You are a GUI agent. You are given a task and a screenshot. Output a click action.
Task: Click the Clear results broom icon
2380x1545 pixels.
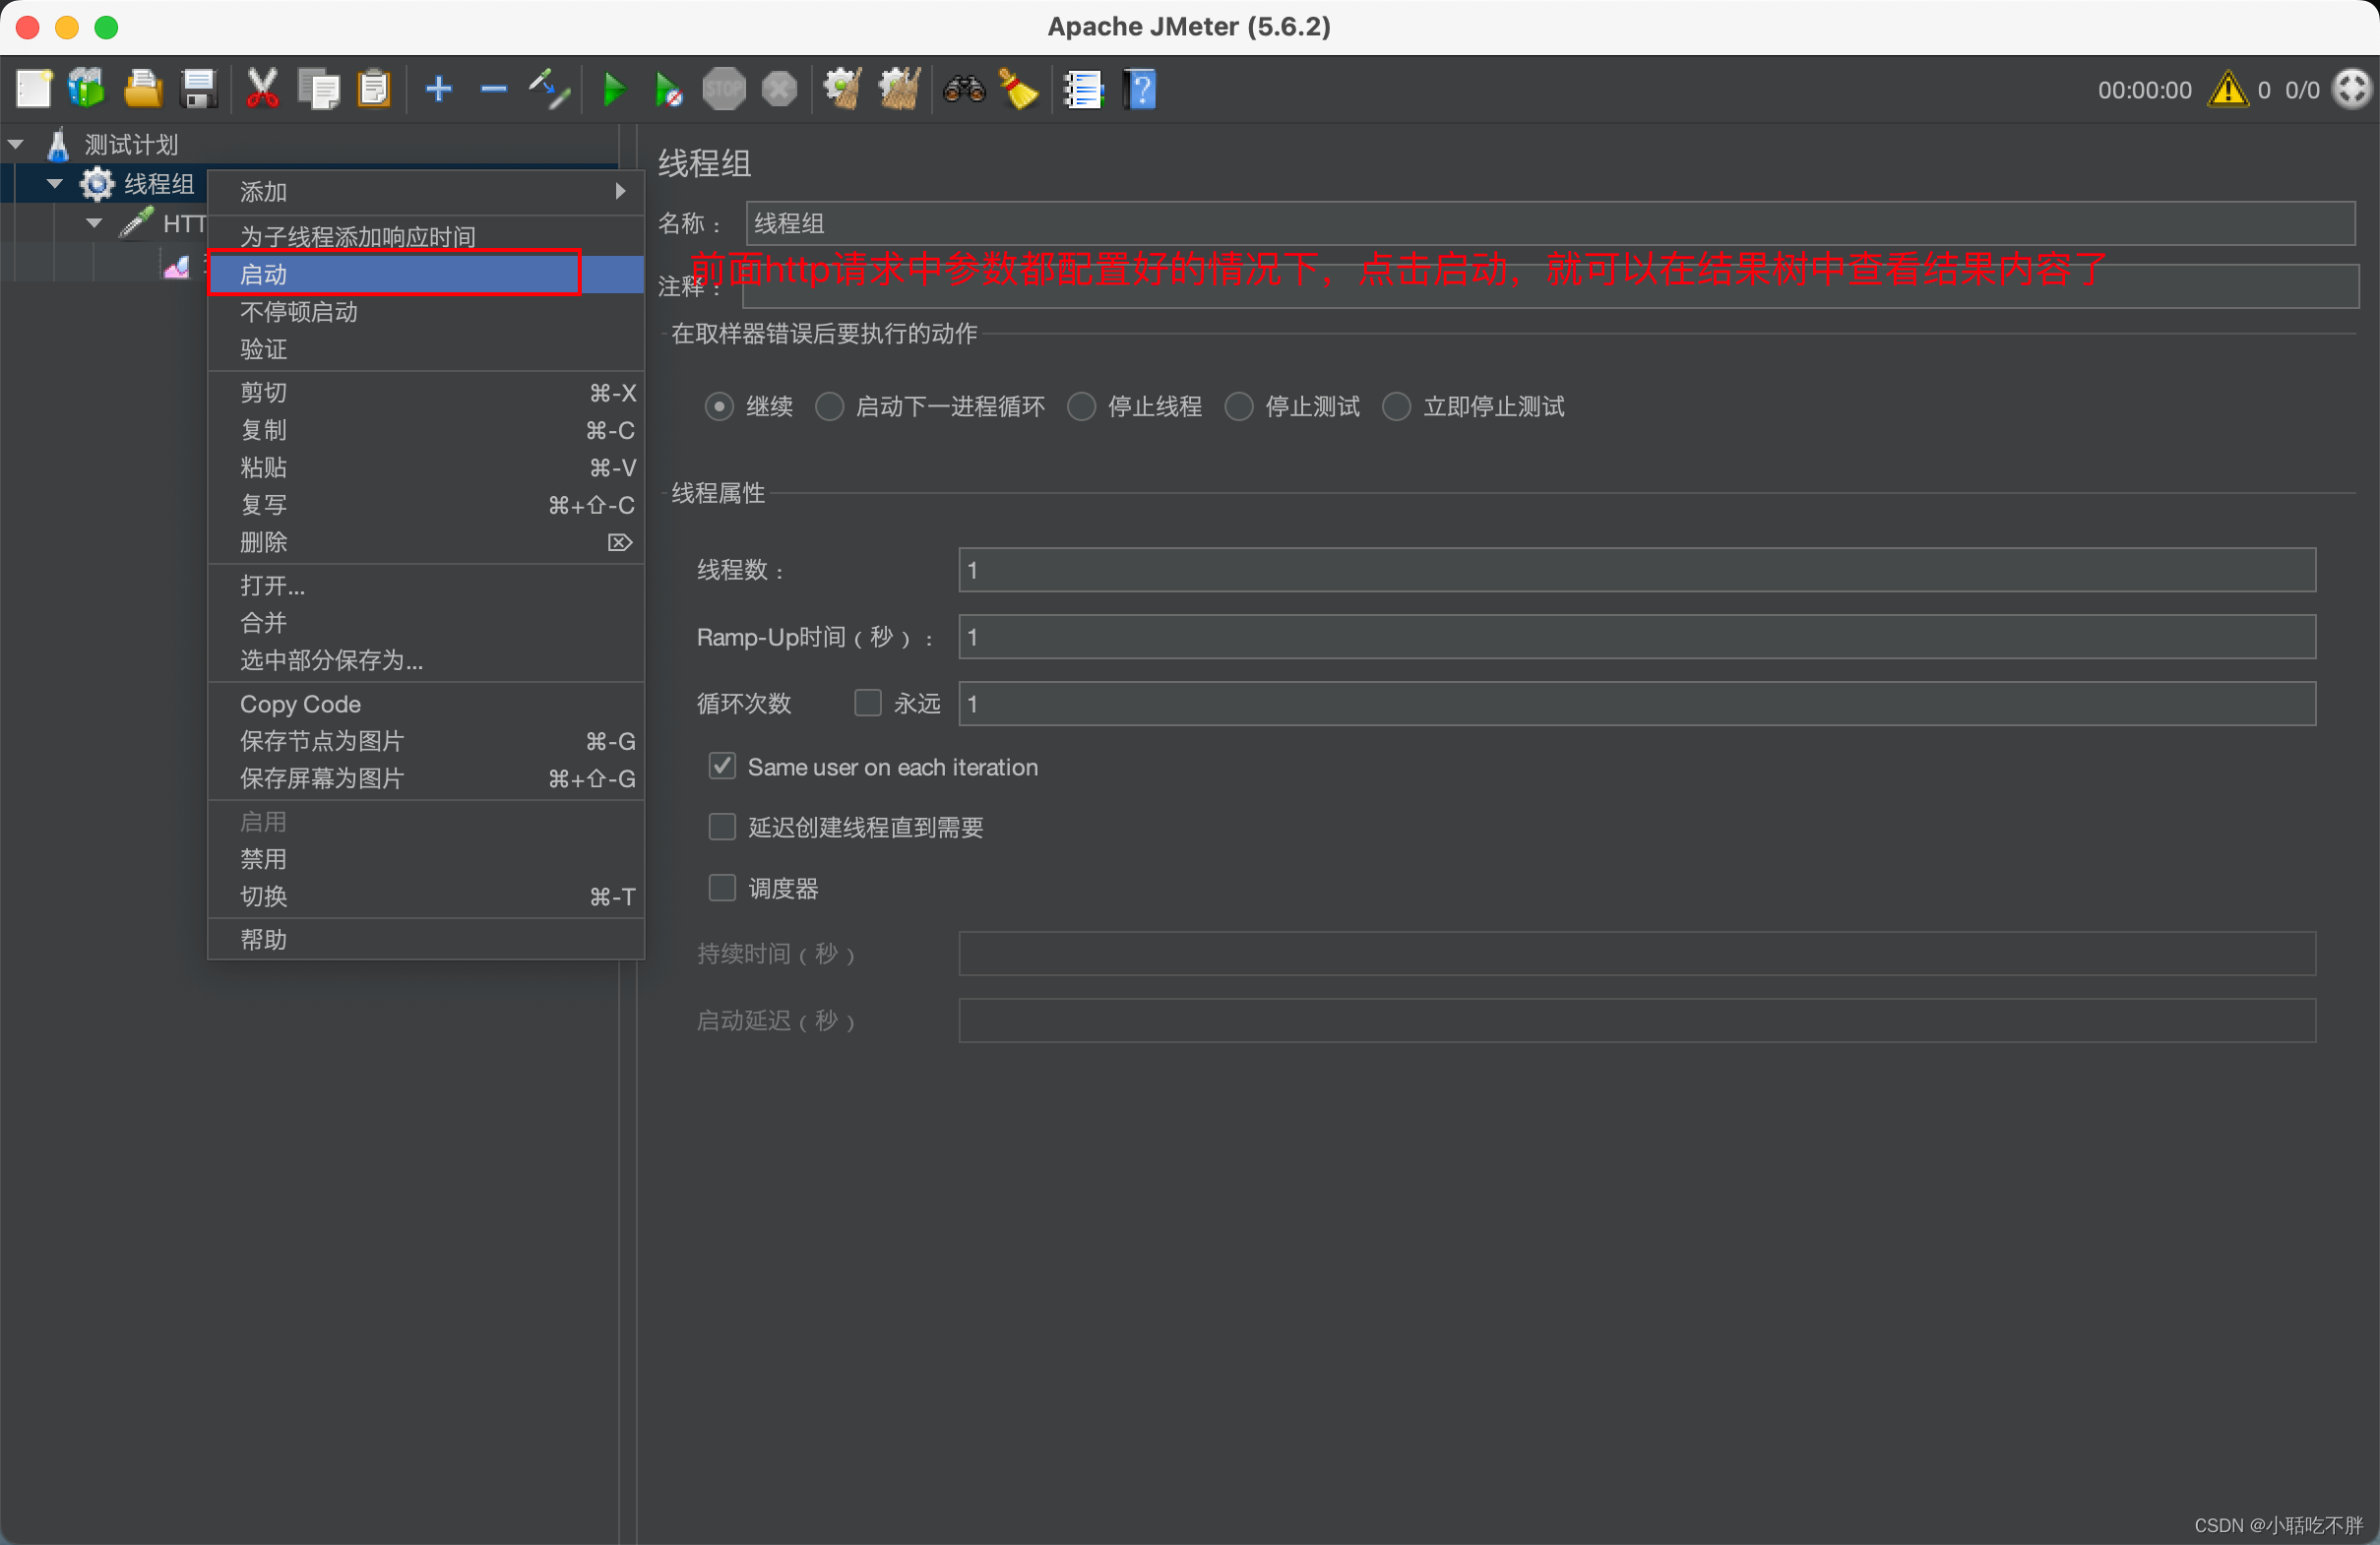(x=843, y=89)
